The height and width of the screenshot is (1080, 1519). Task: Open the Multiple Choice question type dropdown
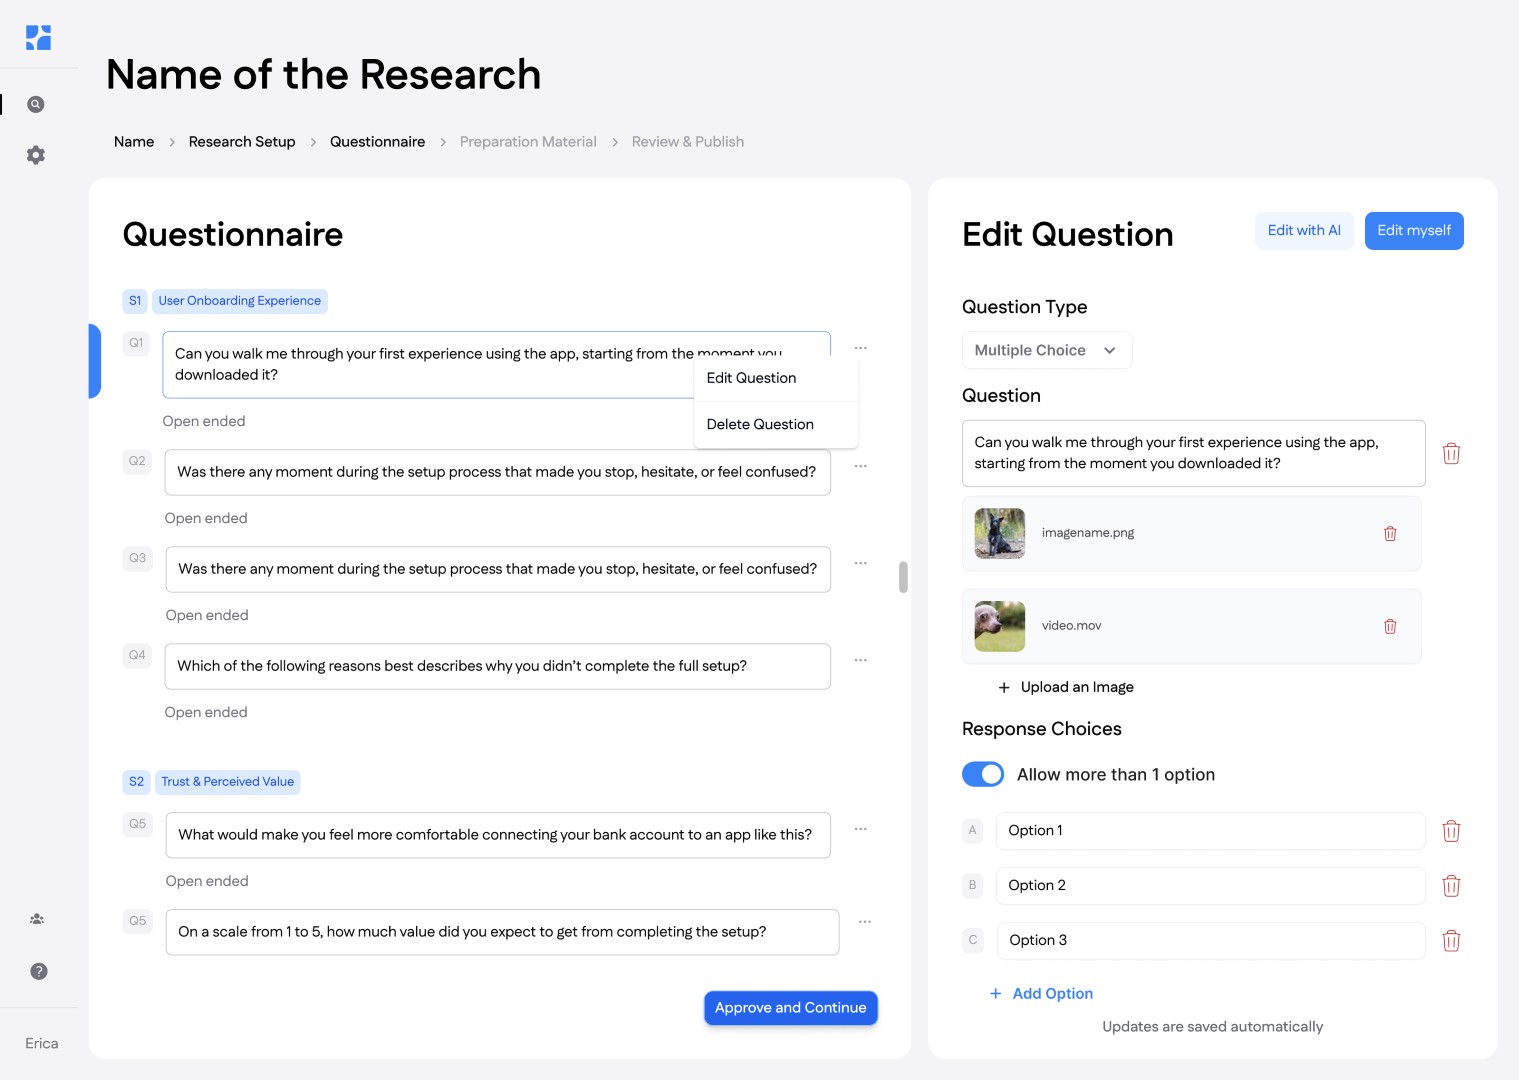pos(1046,351)
